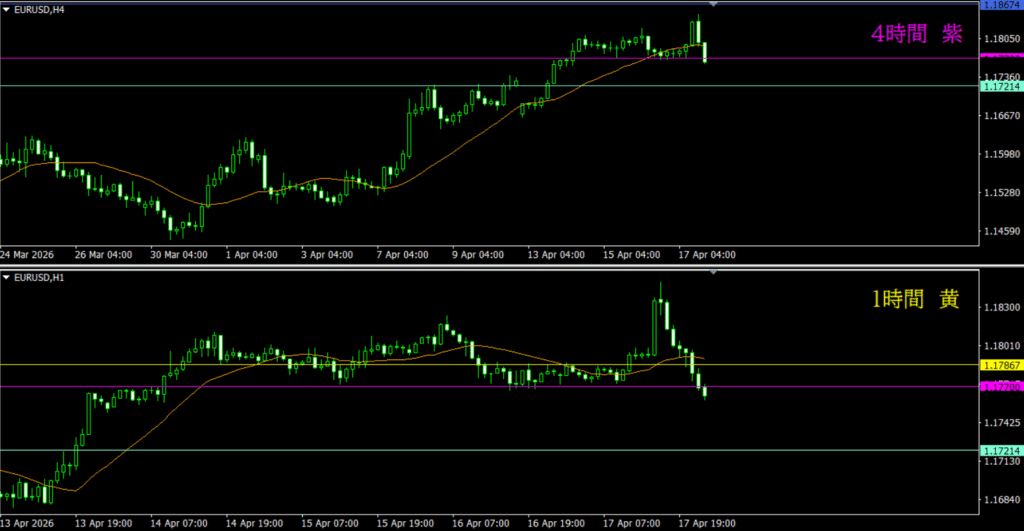Click '7 Apr 04:00' on H4 time axis
1024x531 pixels.
click(403, 255)
